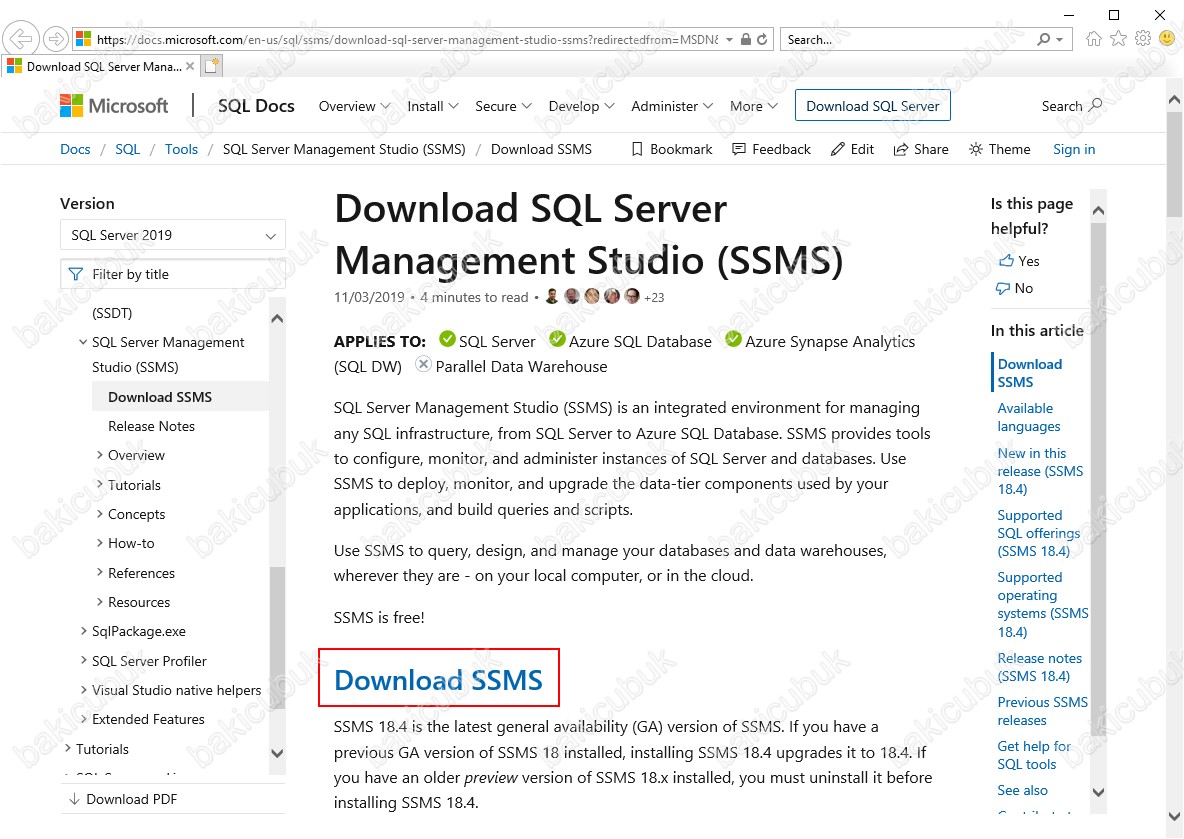Open browser Favorites star icon

click(1118, 39)
